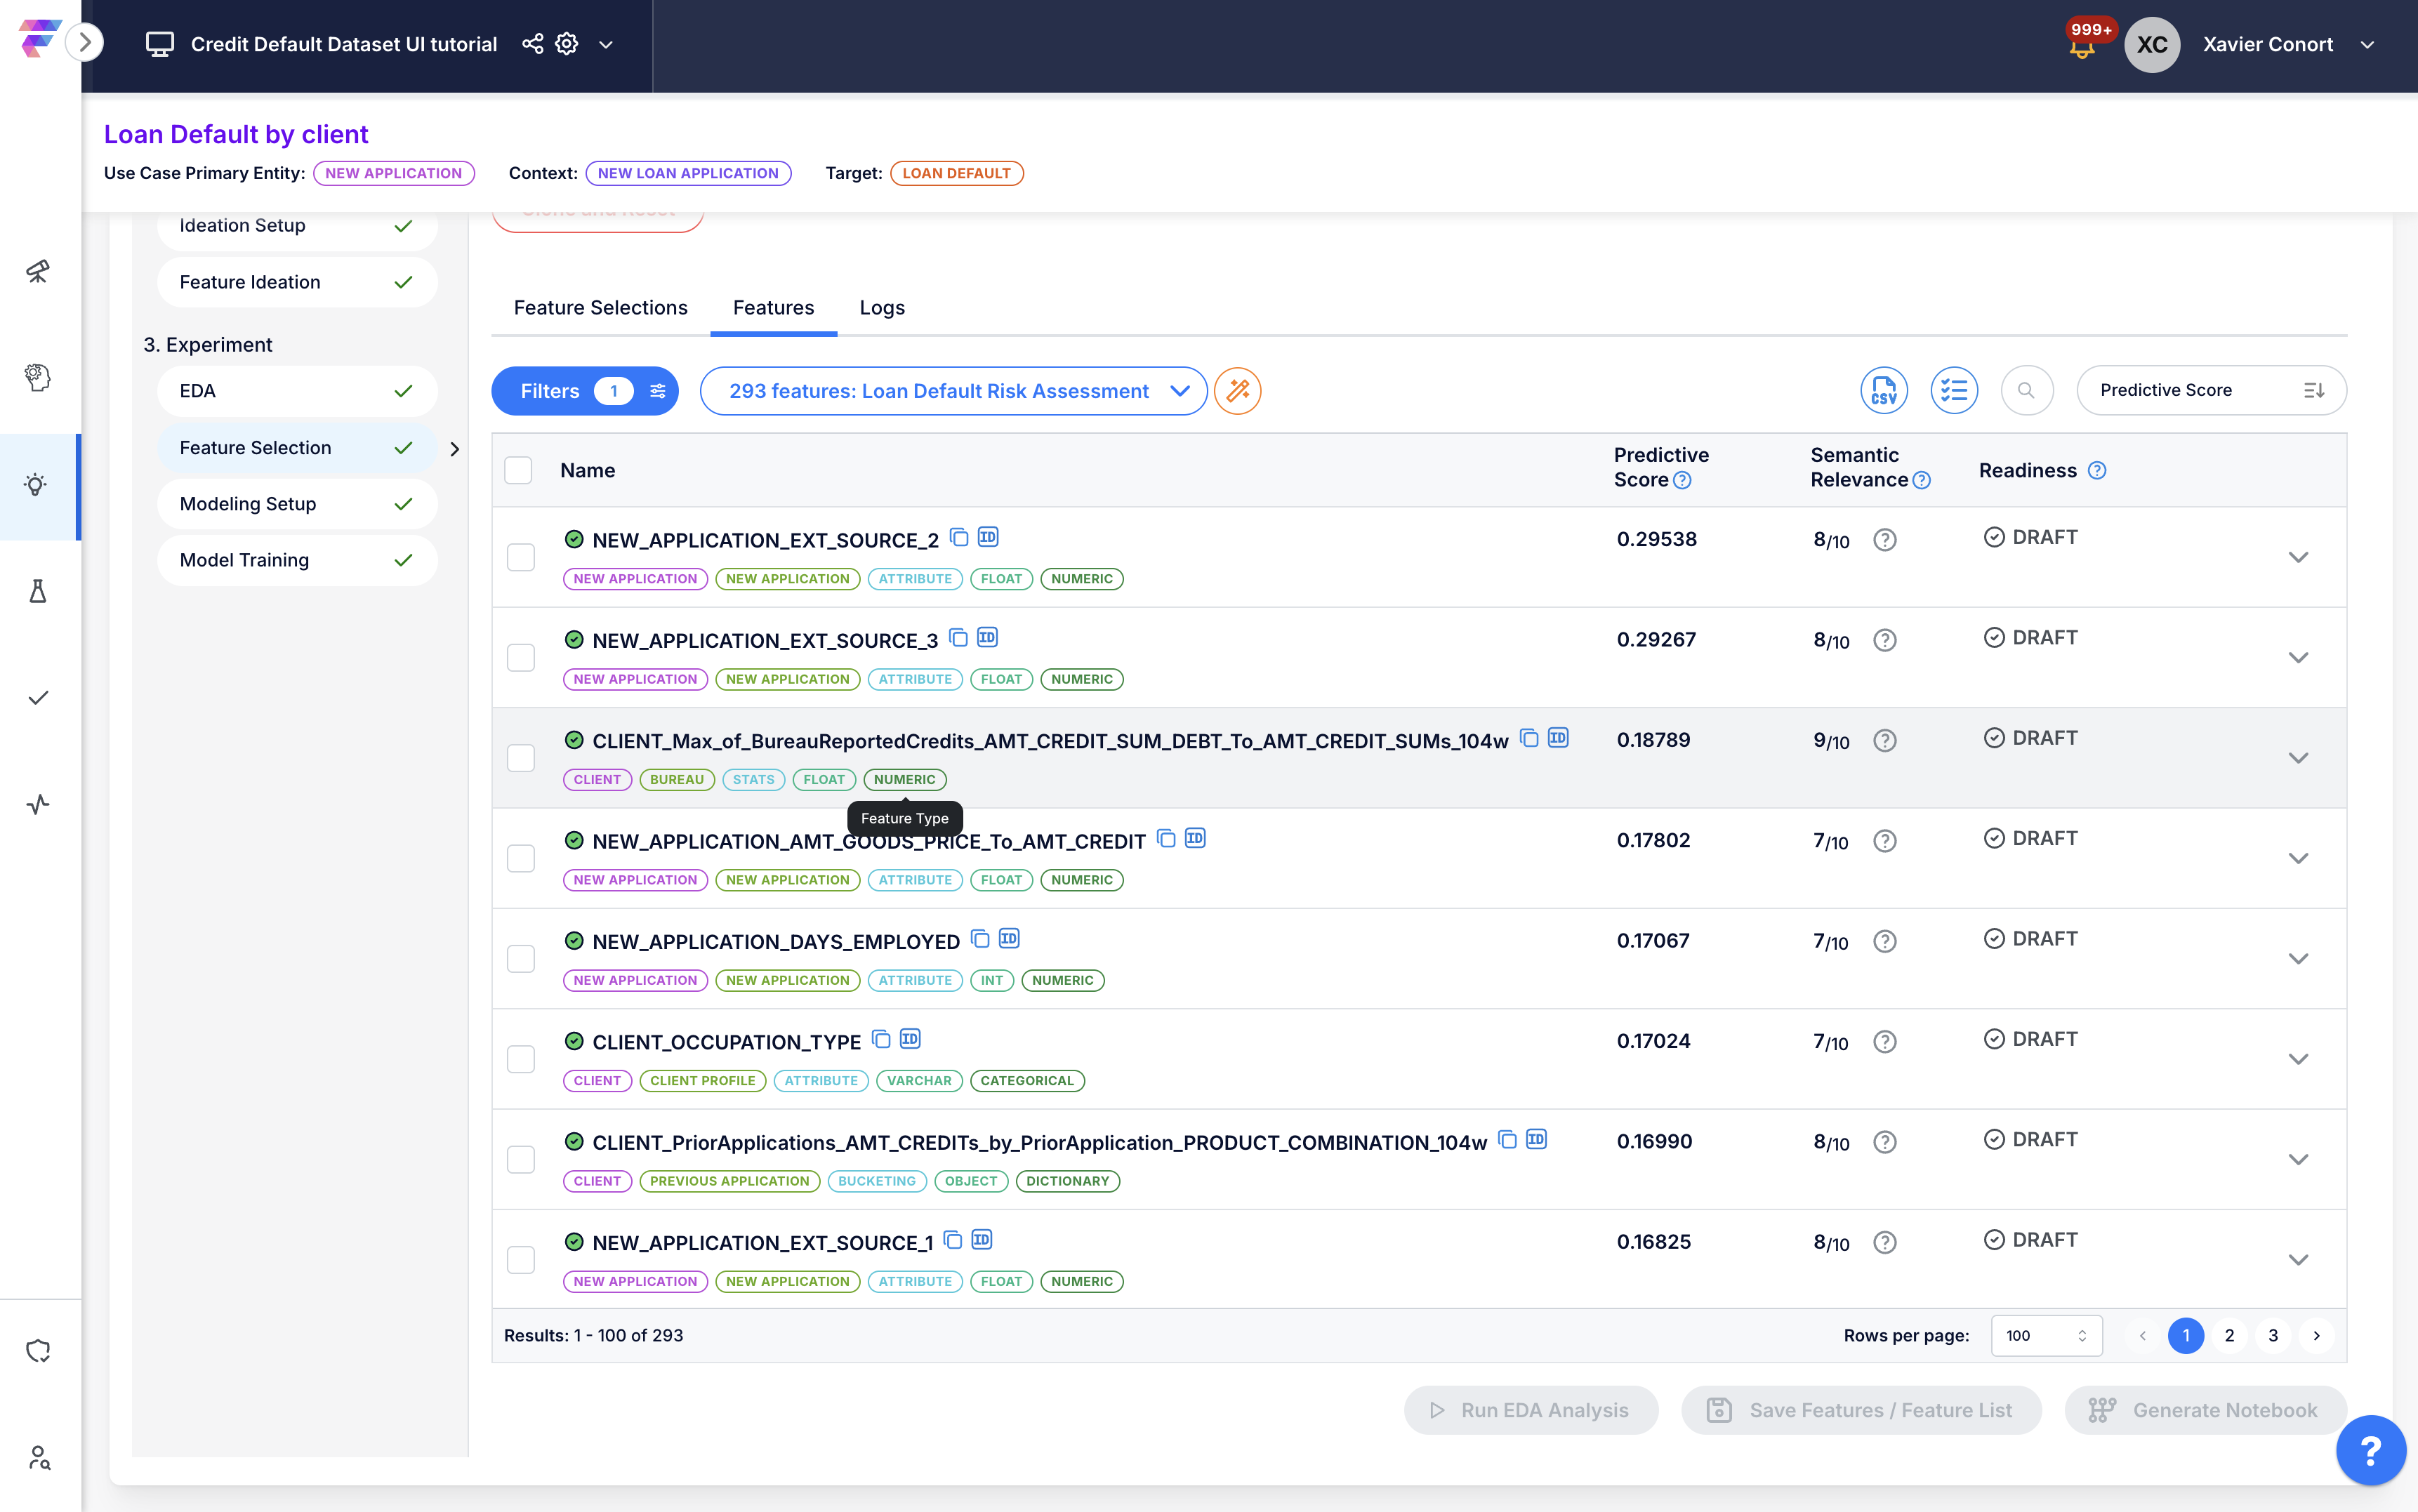Click the CSV download icon
The height and width of the screenshot is (1512, 2418).
click(1883, 391)
